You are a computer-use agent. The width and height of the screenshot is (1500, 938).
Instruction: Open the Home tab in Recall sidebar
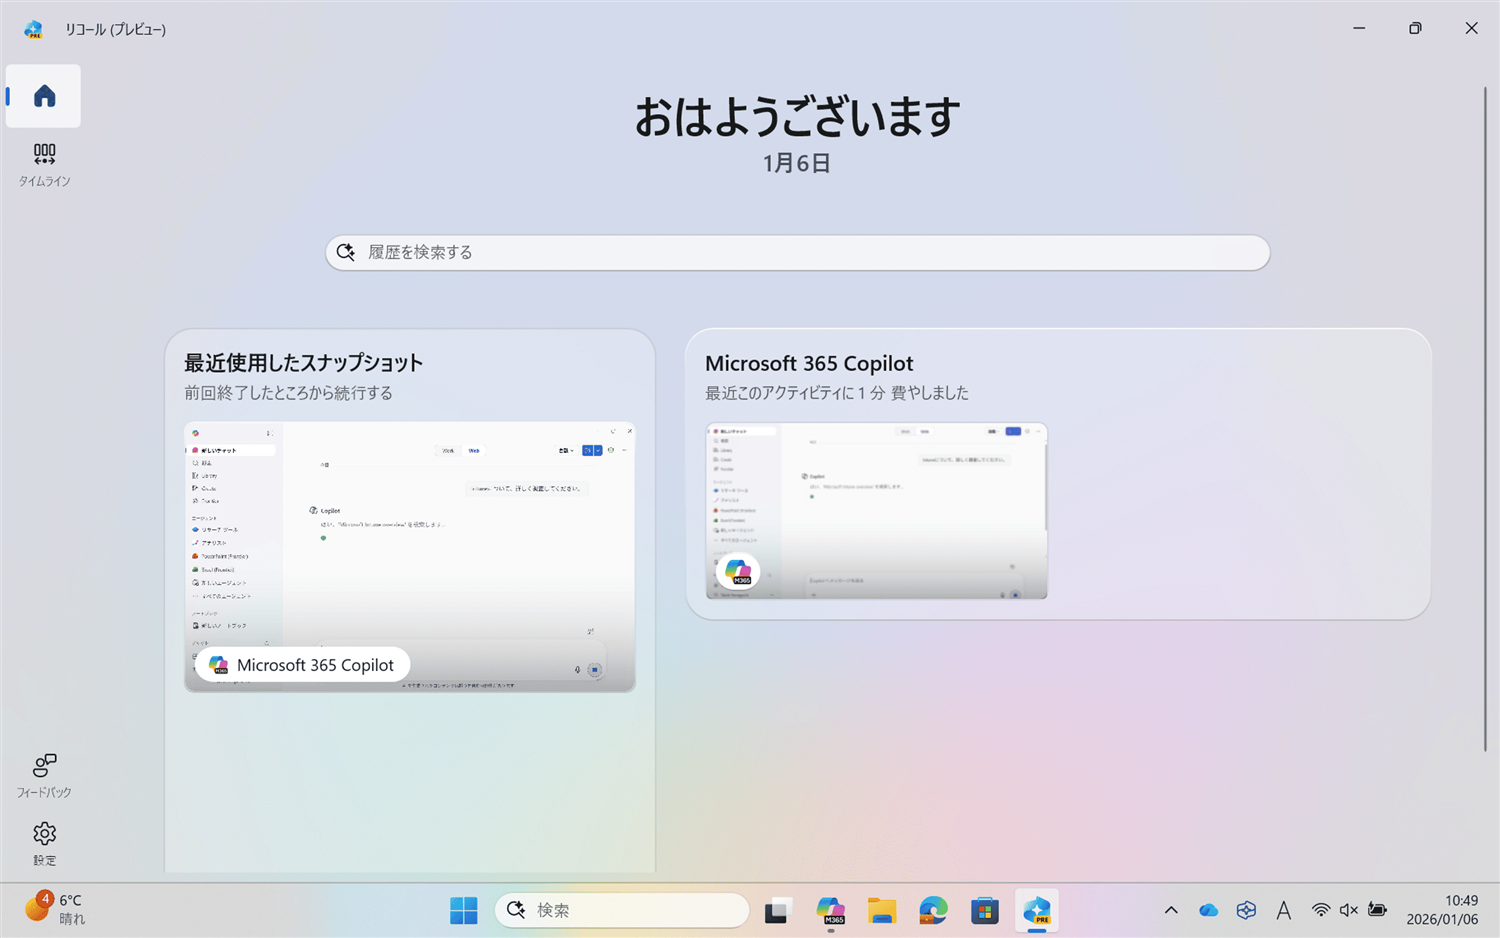coord(43,96)
